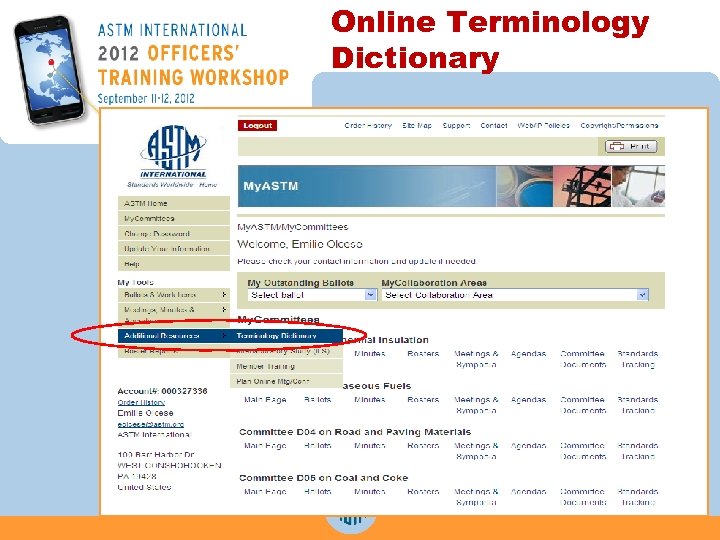Viewport: 720px width, 540px height.
Task: Click Committee D05 on Coal and Coke heading
Action: [x=323, y=478]
